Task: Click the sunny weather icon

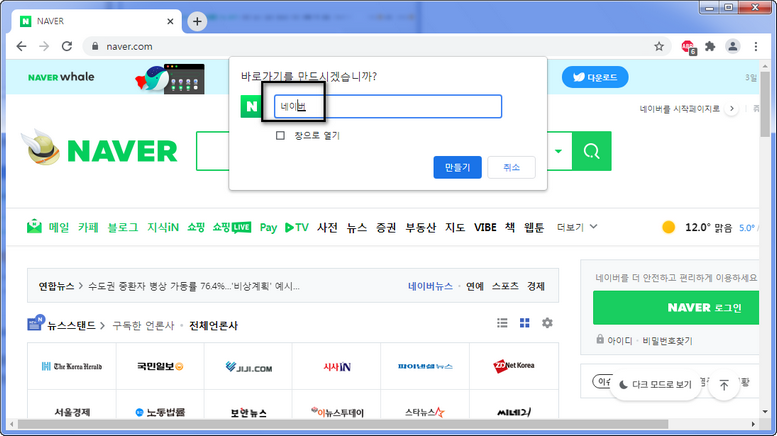Action: click(x=668, y=227)
